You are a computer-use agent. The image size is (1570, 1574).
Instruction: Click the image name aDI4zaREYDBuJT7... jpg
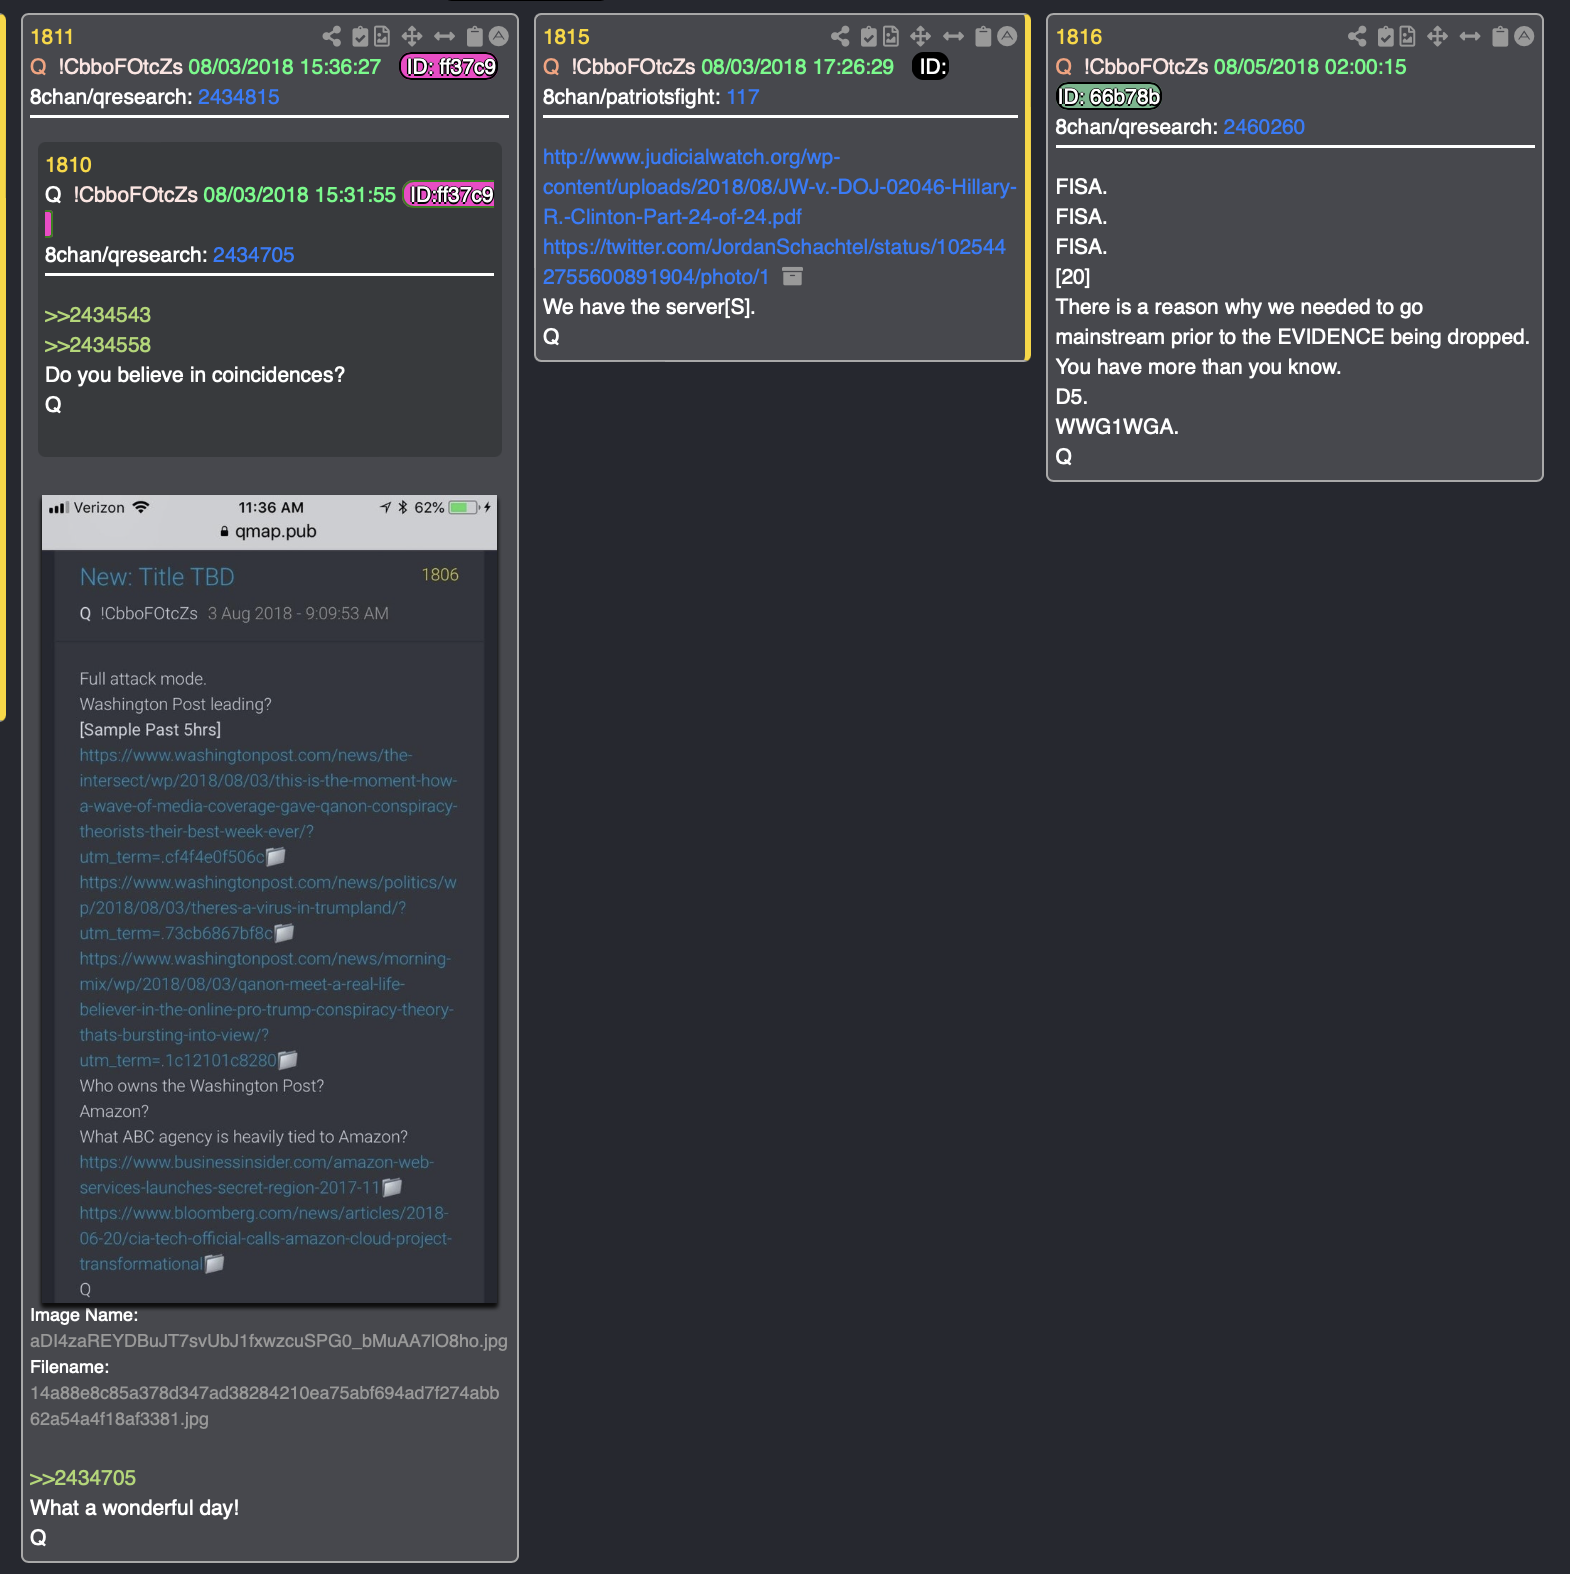pos(269,1341)
